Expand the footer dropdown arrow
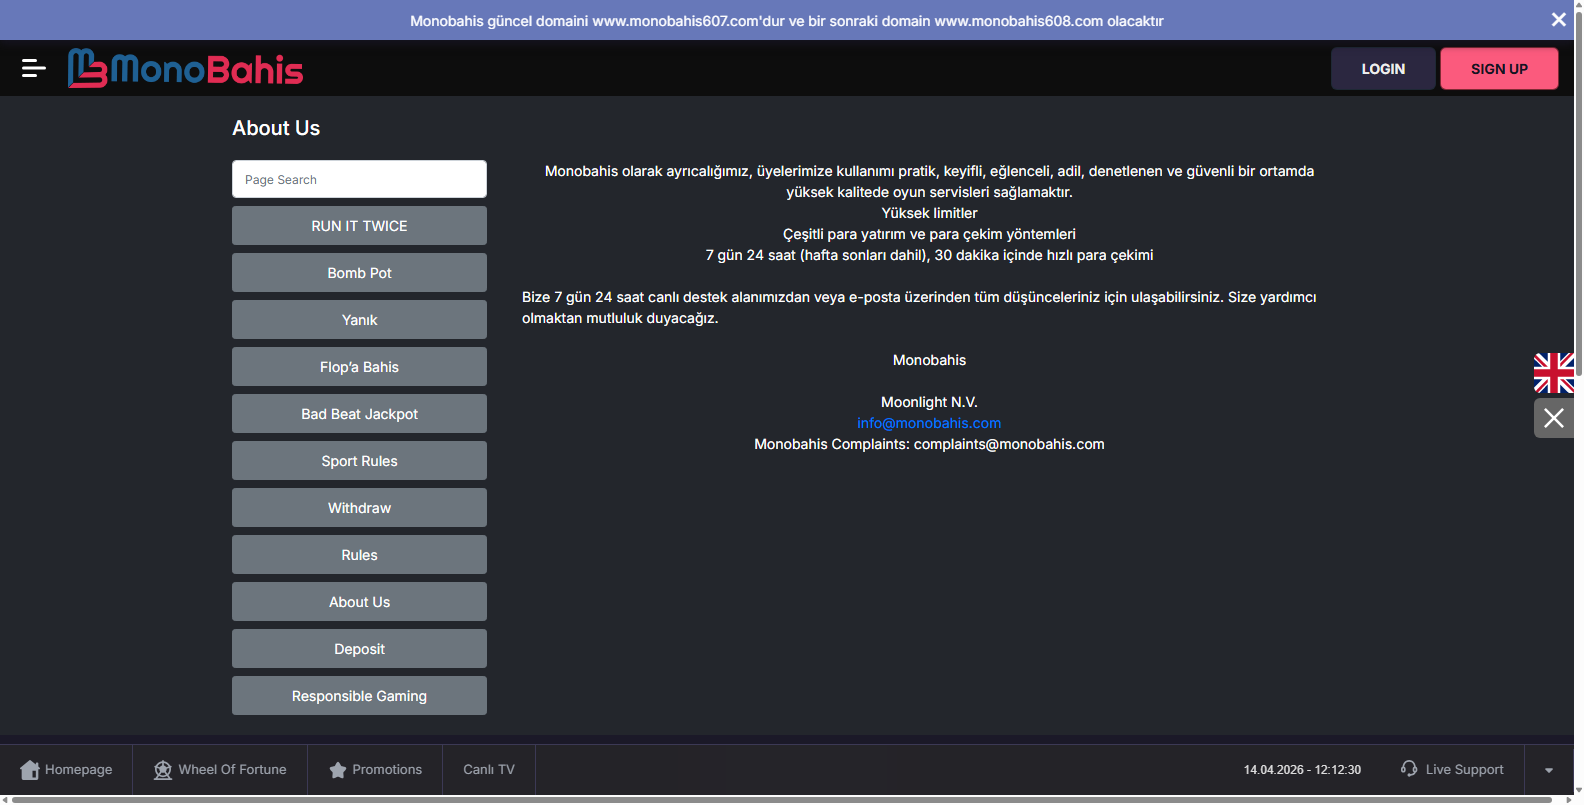Viewport: 1584px width, 805px height. pos(1549,770)
